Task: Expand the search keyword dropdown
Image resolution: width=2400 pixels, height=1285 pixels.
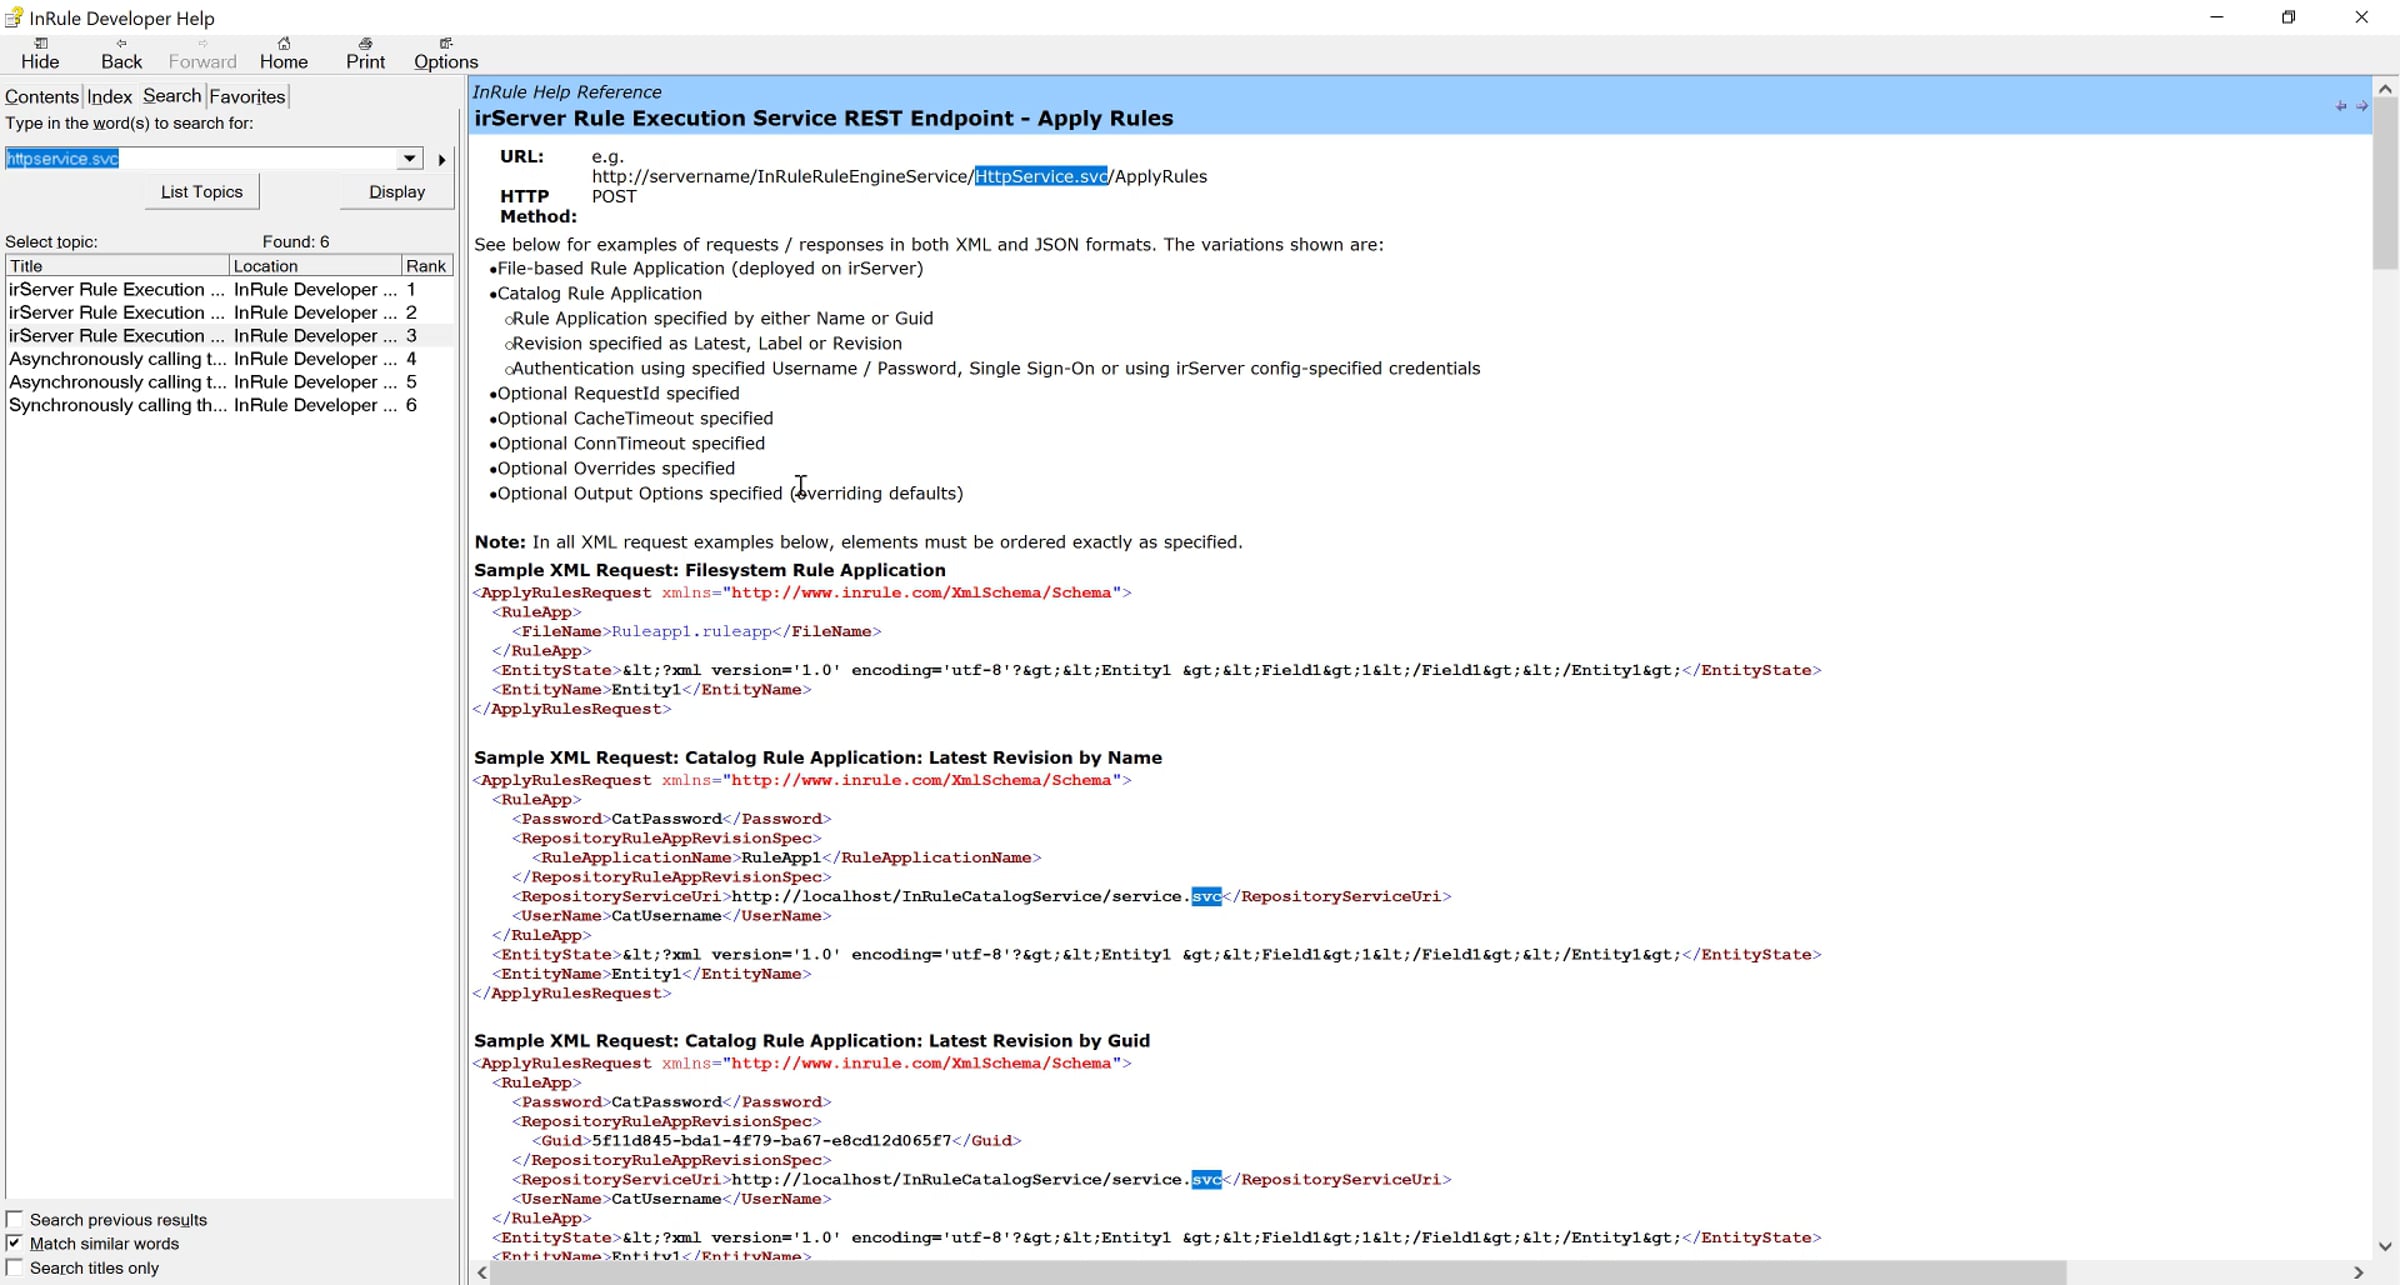Action: (409, 158)
